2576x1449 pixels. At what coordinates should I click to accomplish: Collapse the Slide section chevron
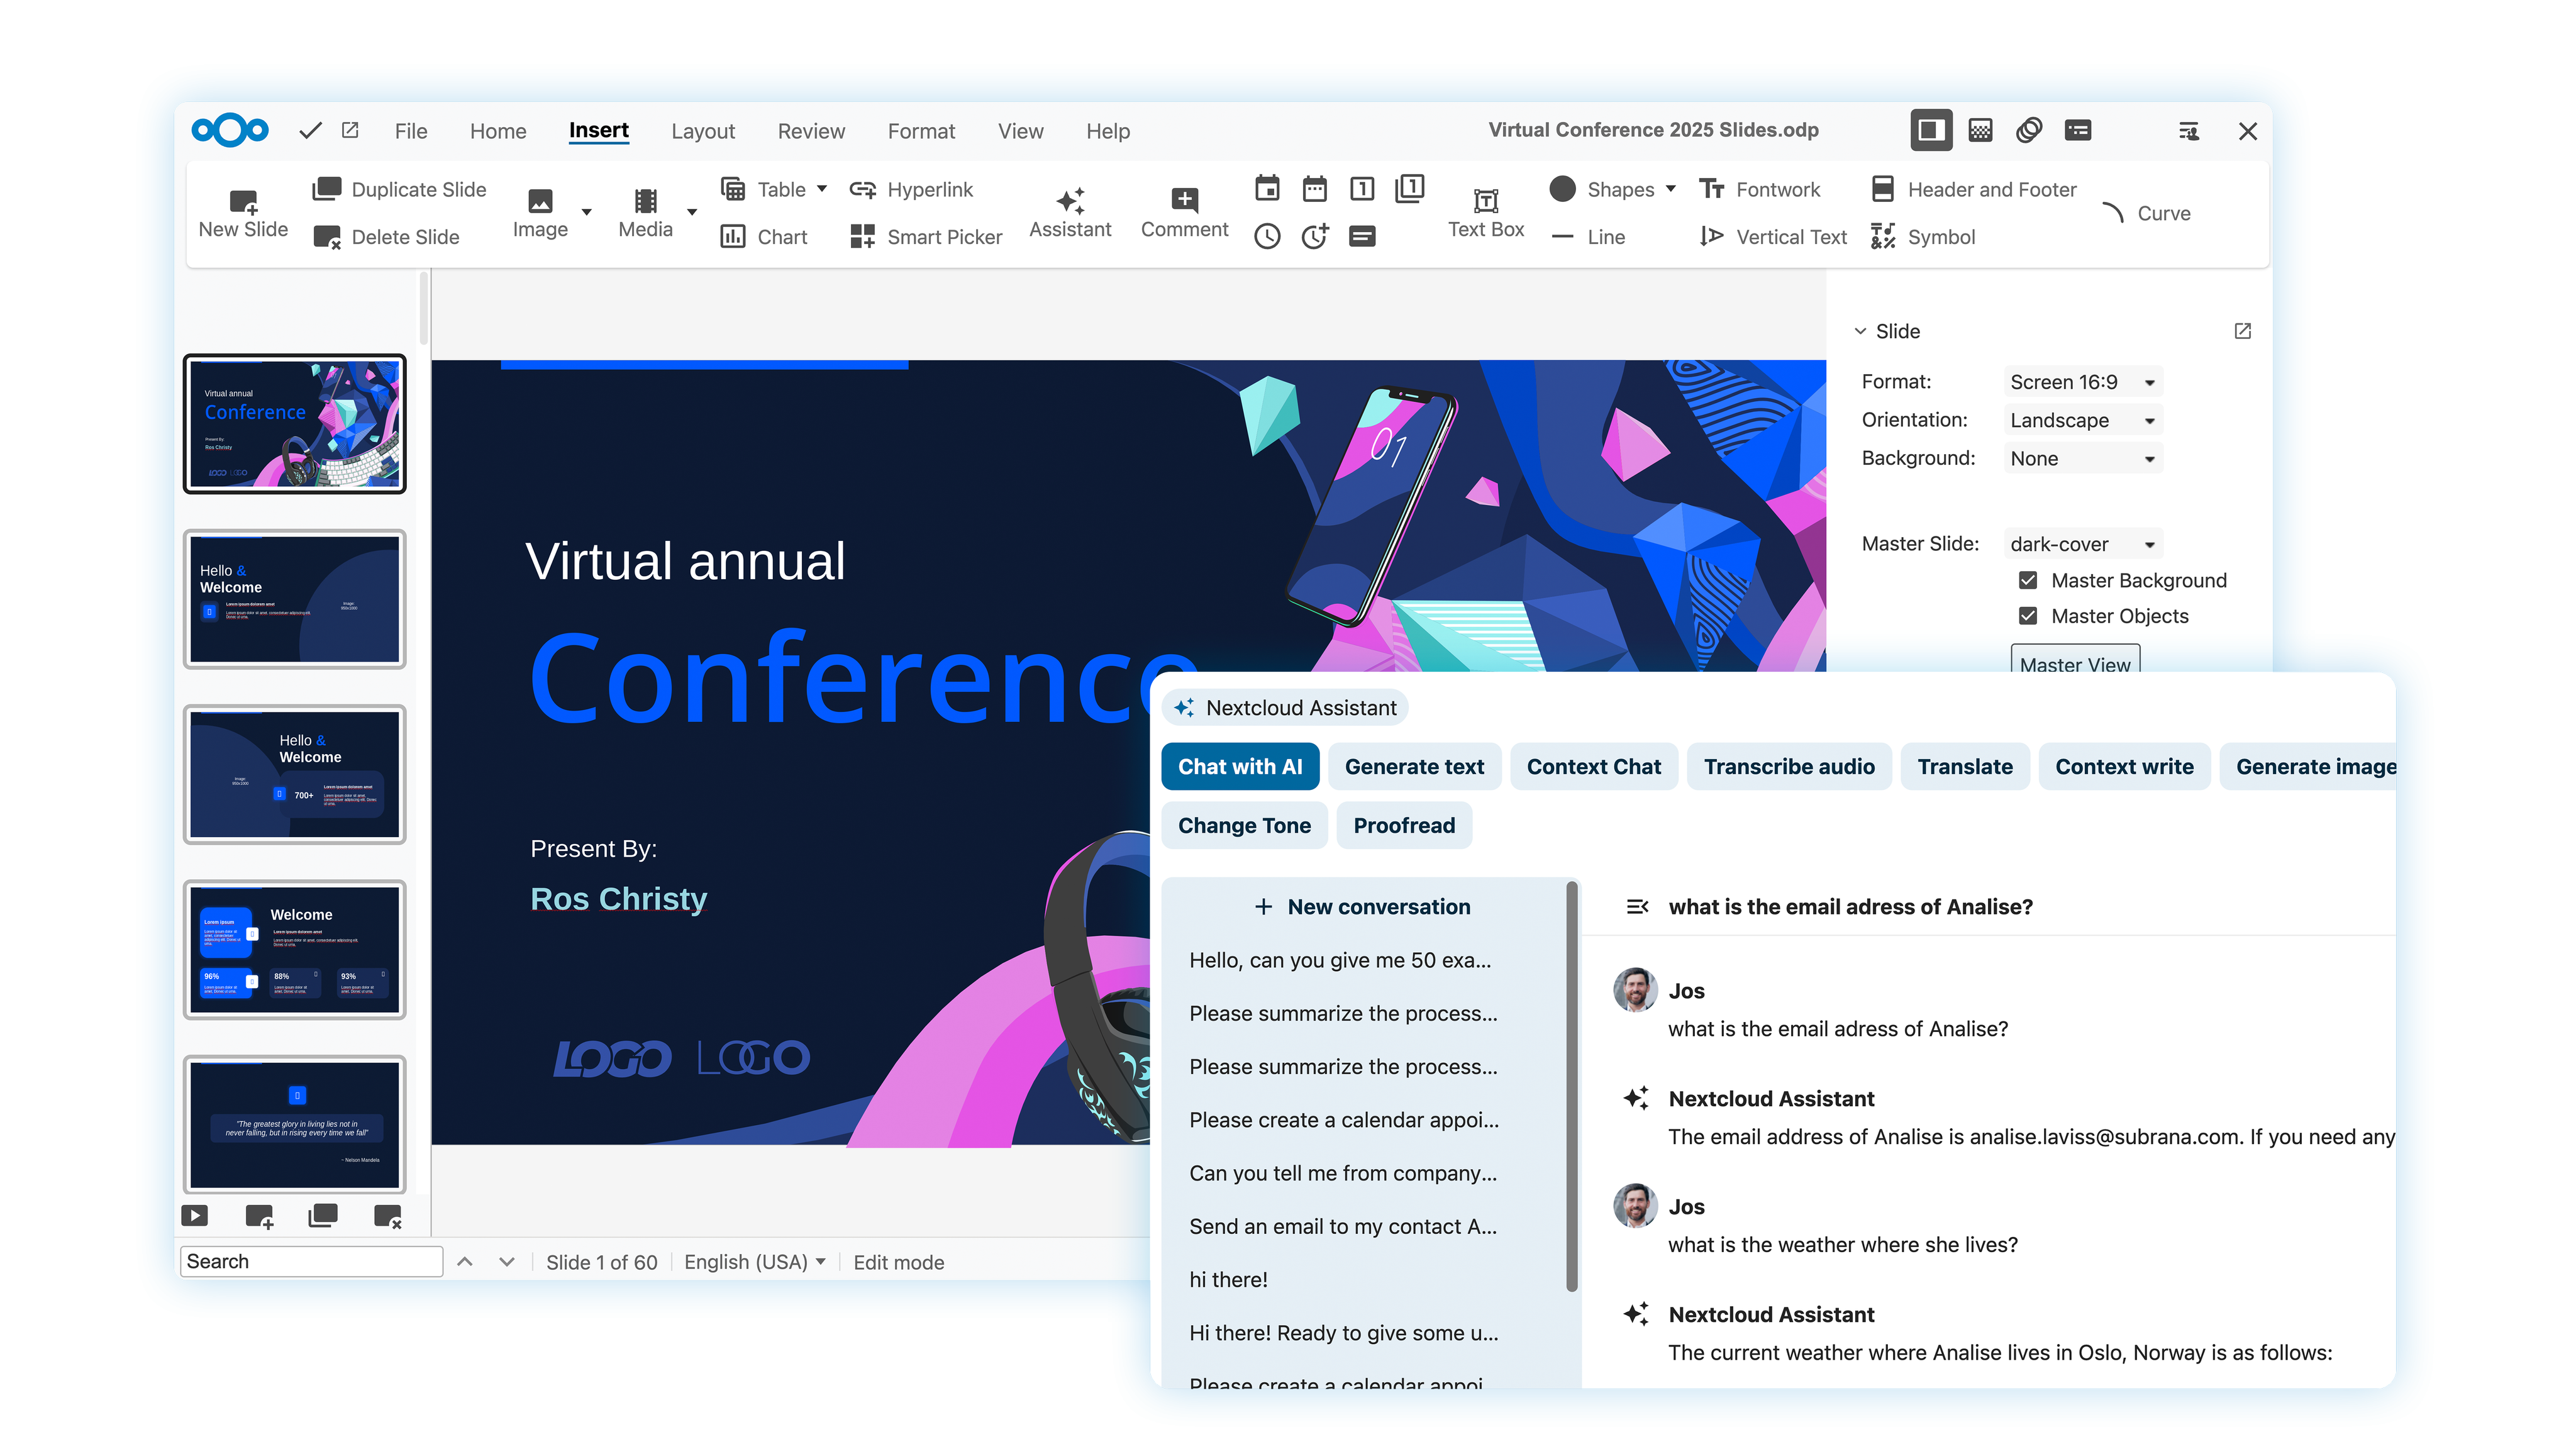click(x=1860, y=331)
